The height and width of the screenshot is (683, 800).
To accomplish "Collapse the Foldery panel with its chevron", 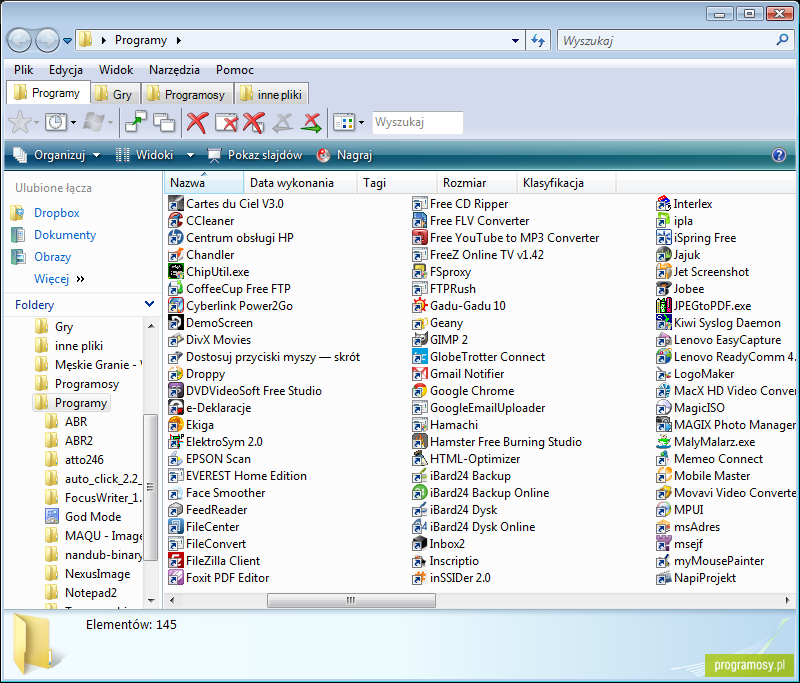I will pyautogui.click(x=149, y=305).
